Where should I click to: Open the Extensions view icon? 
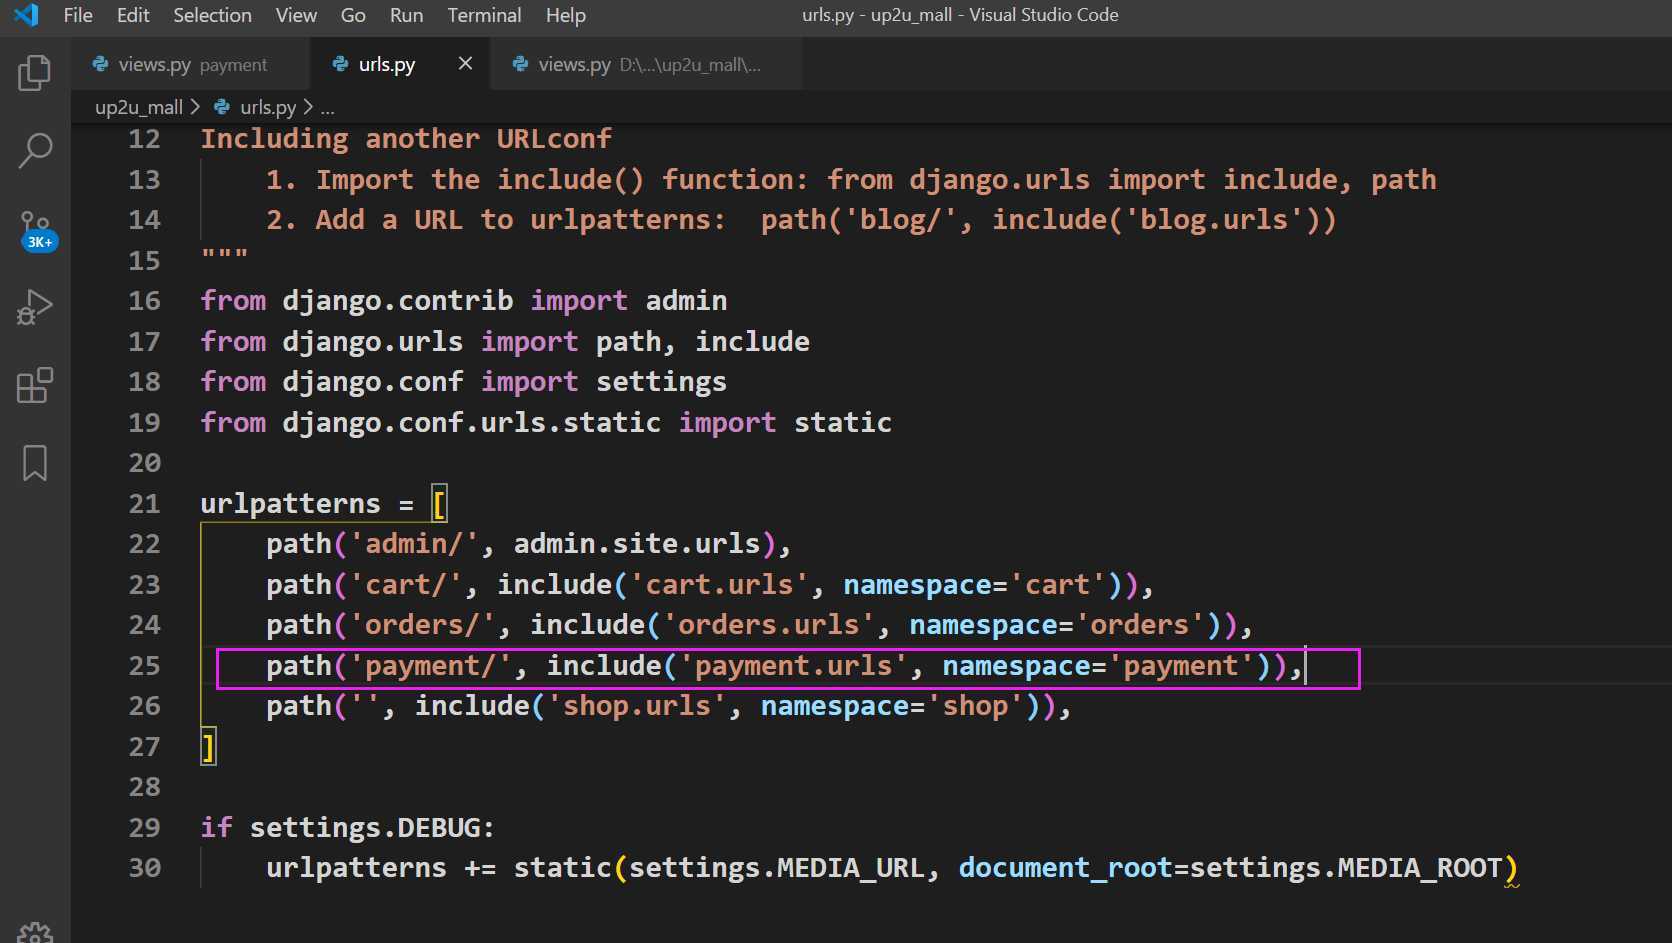point(35,385)
